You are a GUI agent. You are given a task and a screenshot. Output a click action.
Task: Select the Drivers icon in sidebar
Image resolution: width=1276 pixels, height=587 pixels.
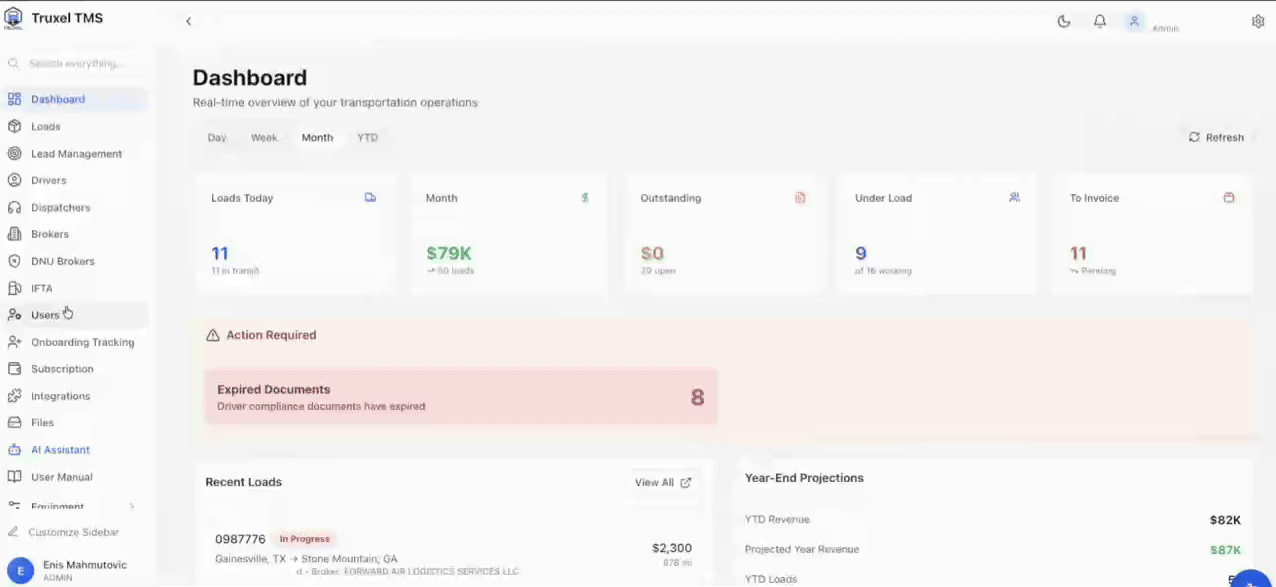tap(15, 180)
